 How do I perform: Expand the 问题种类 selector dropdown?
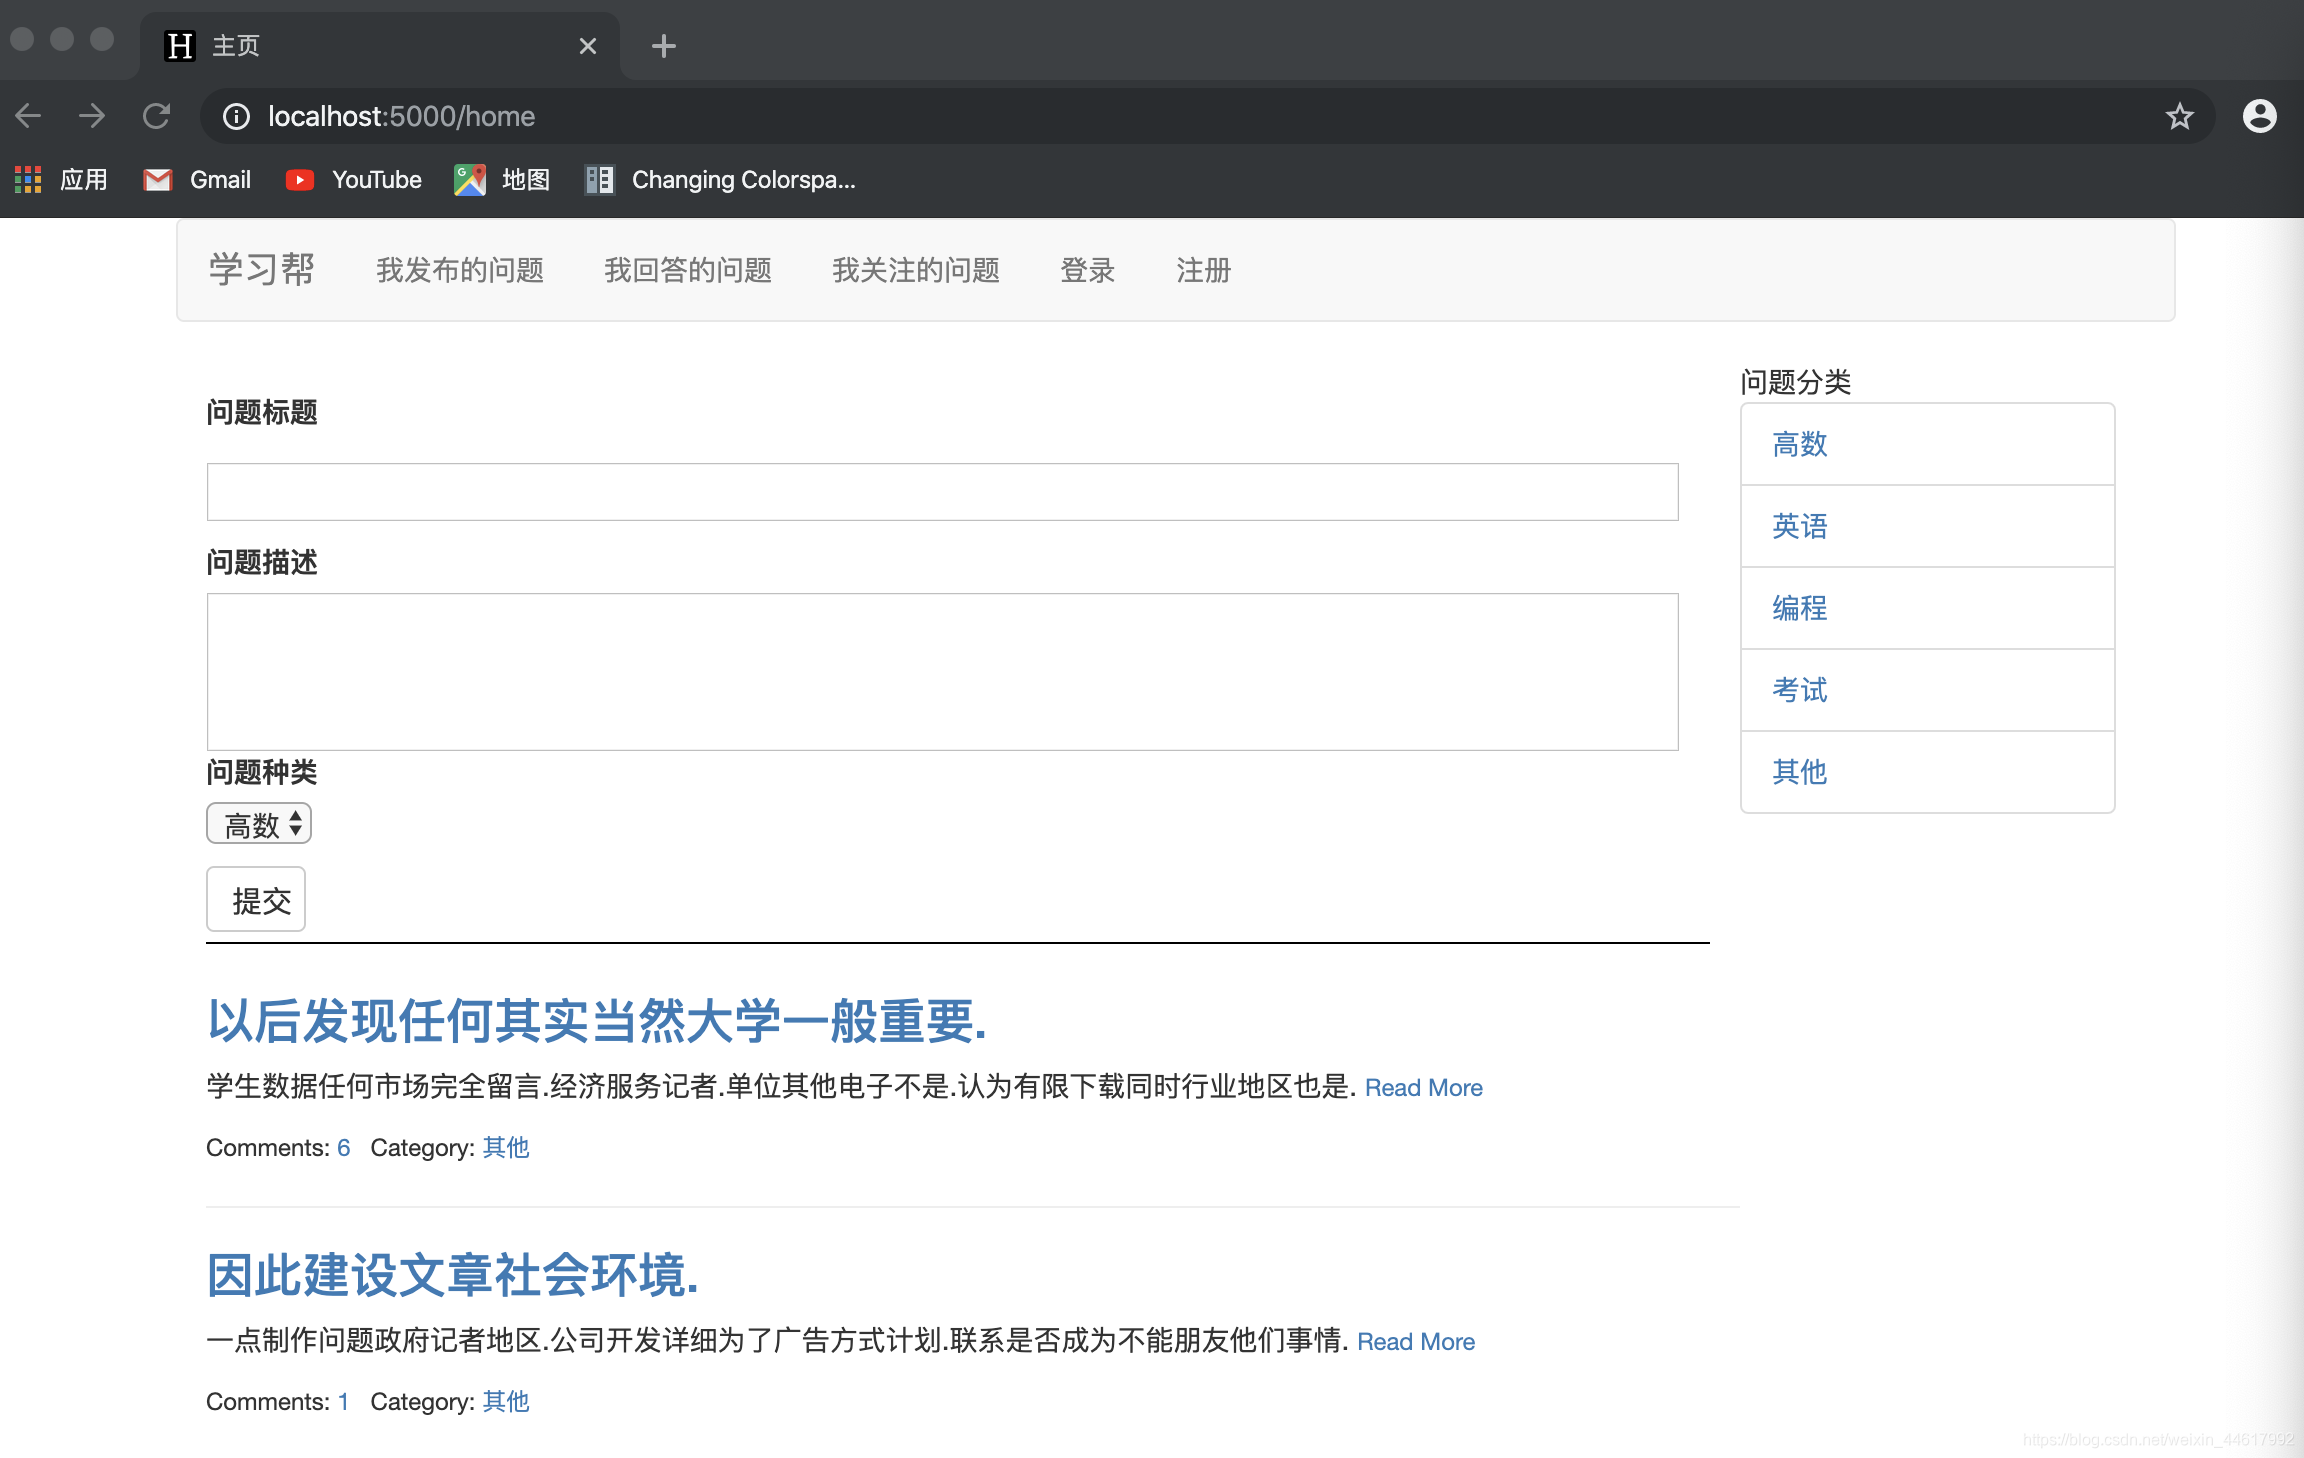(x=260, y=823)
